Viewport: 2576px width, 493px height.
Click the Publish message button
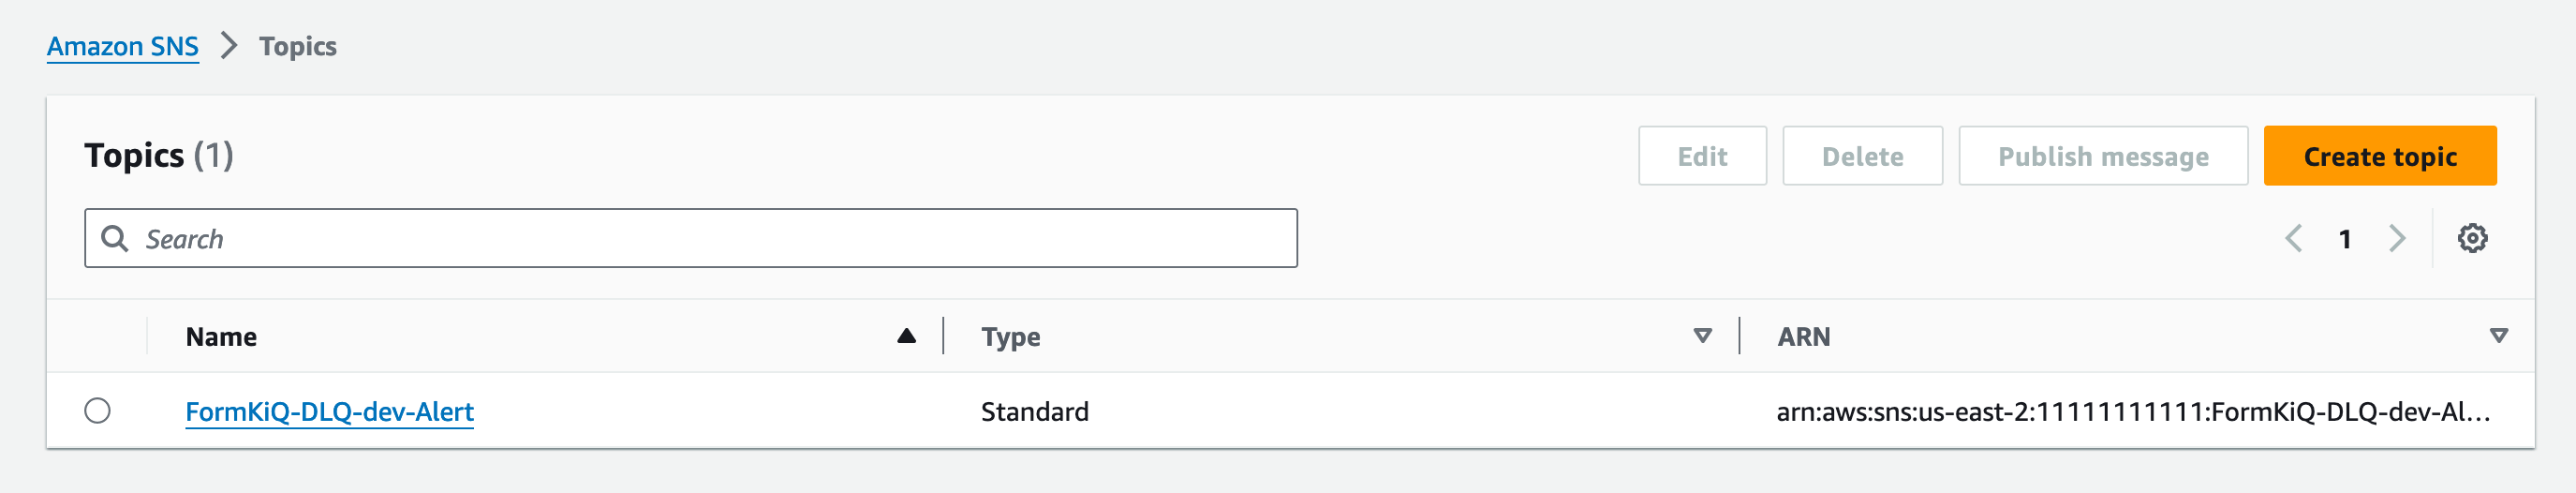point(2102,156)
